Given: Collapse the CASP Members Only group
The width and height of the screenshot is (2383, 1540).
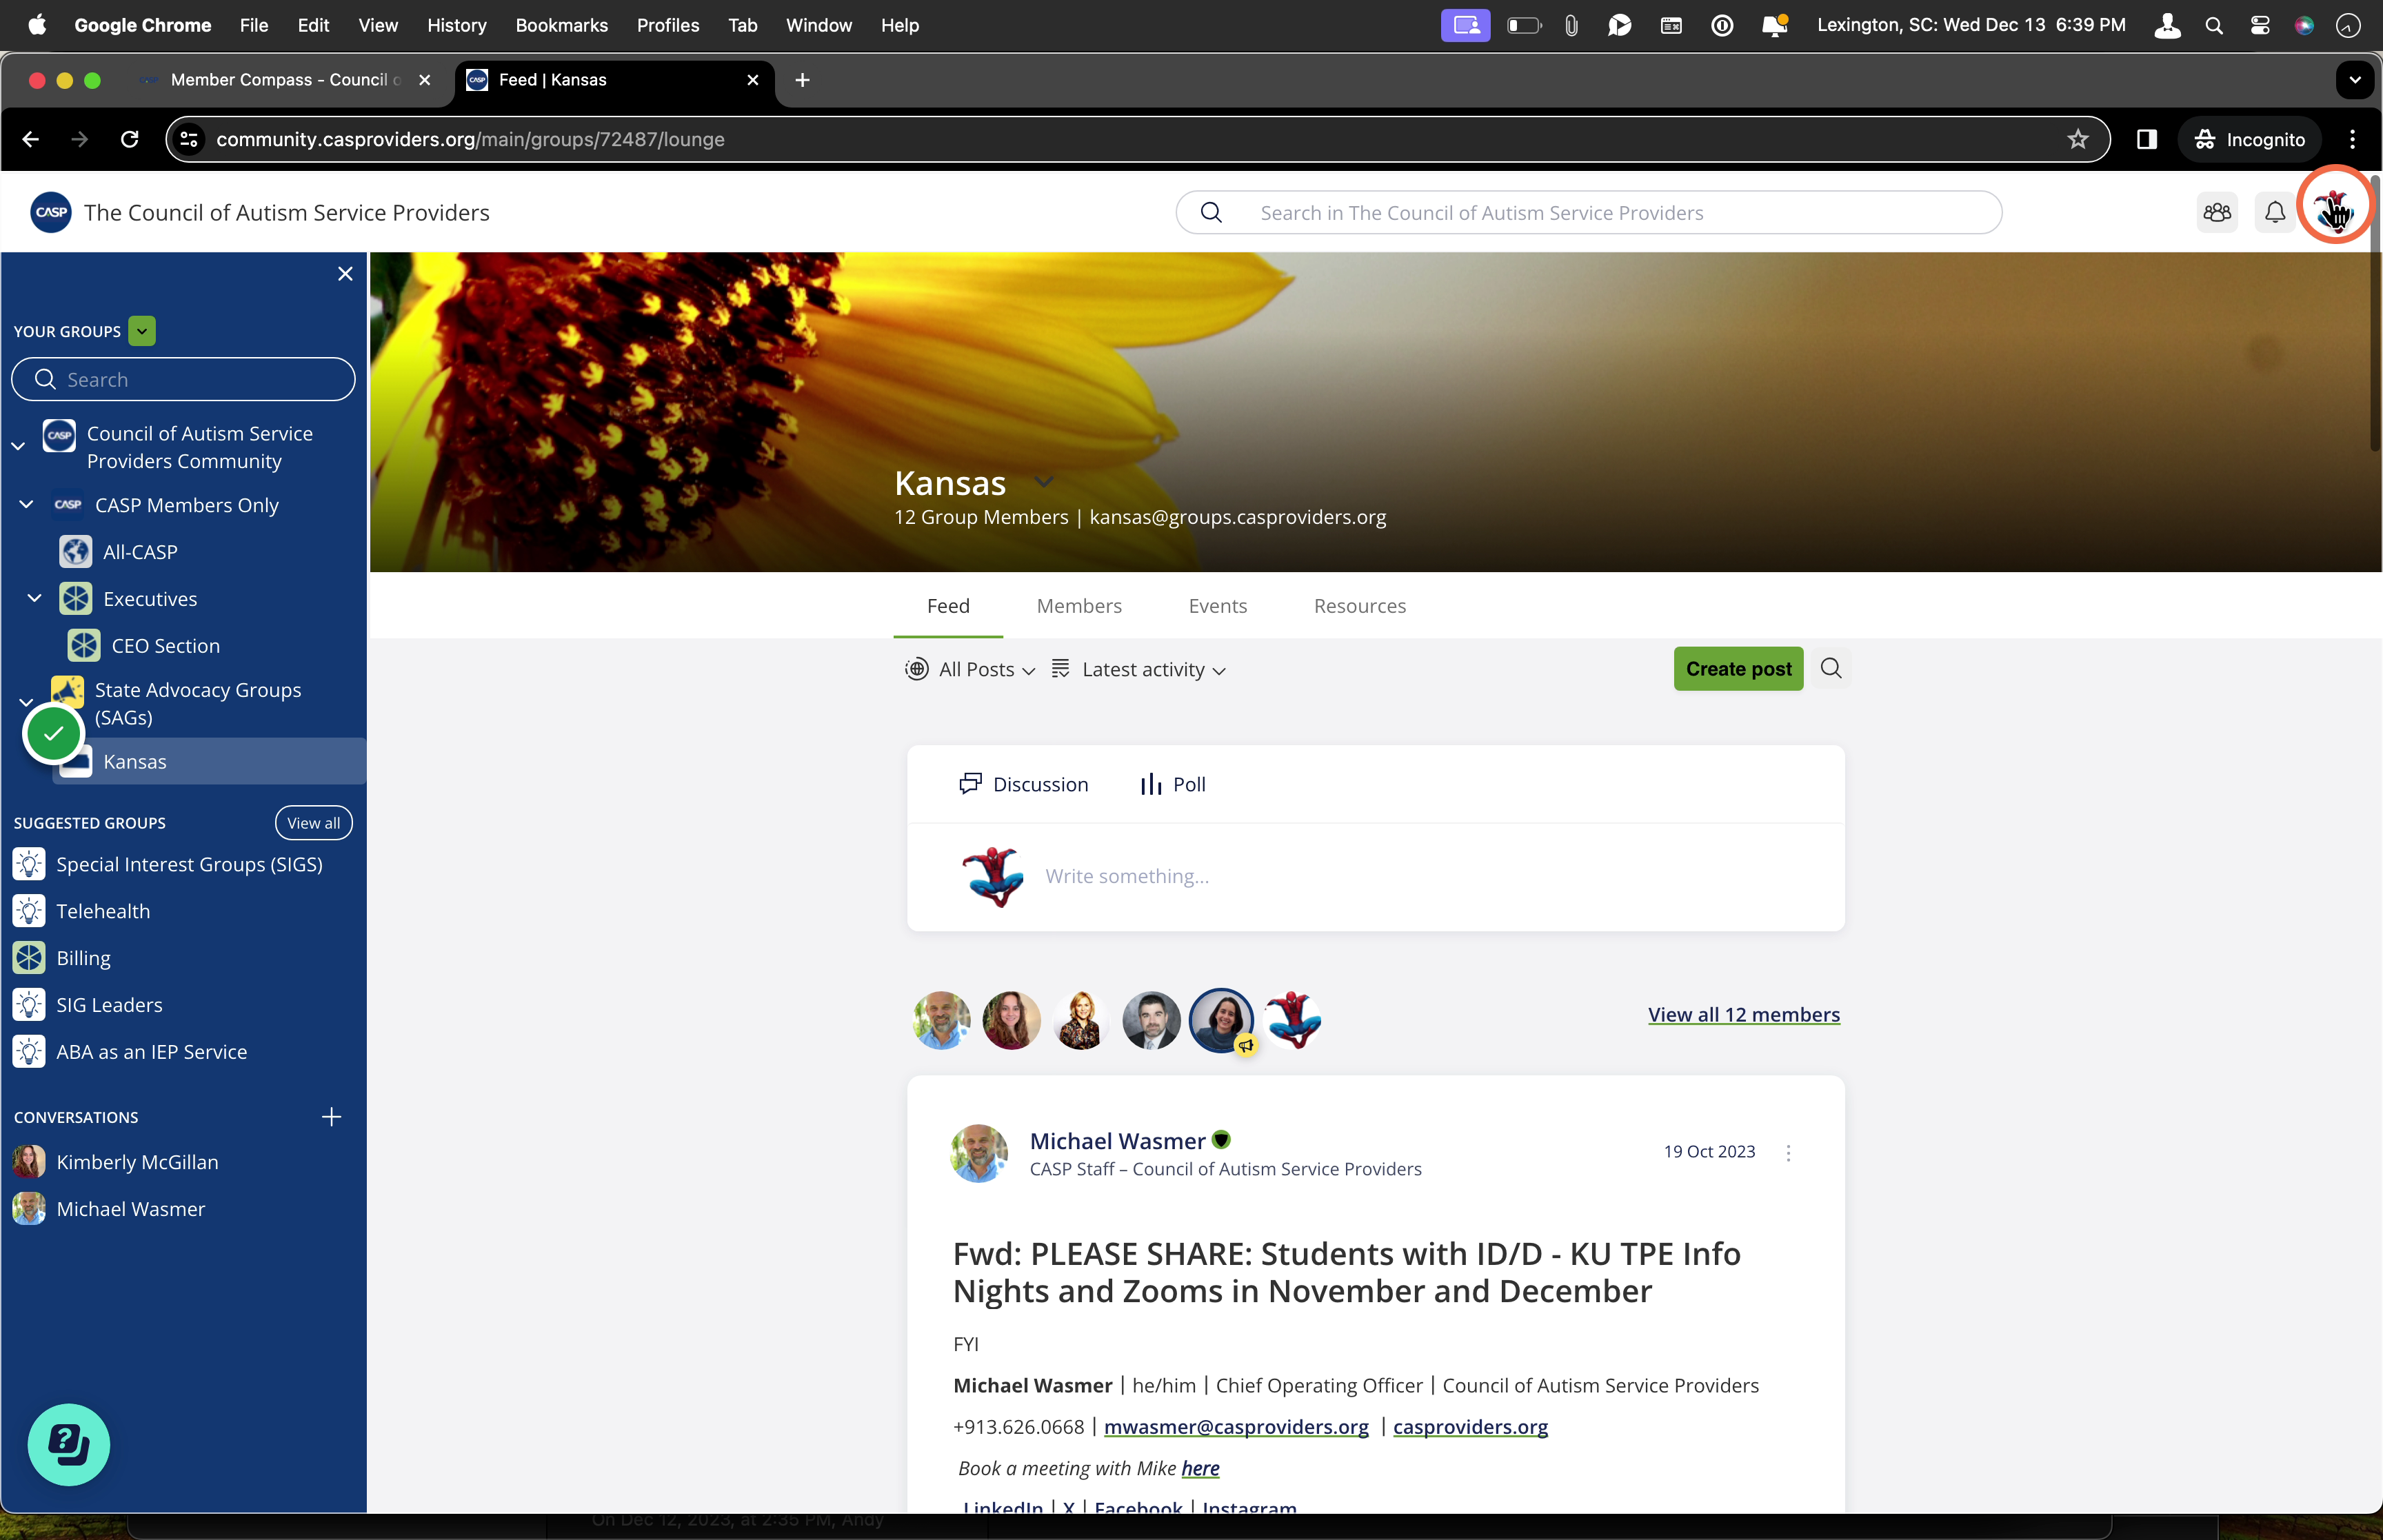Looking at the screenshot, I should pos(27,504).
